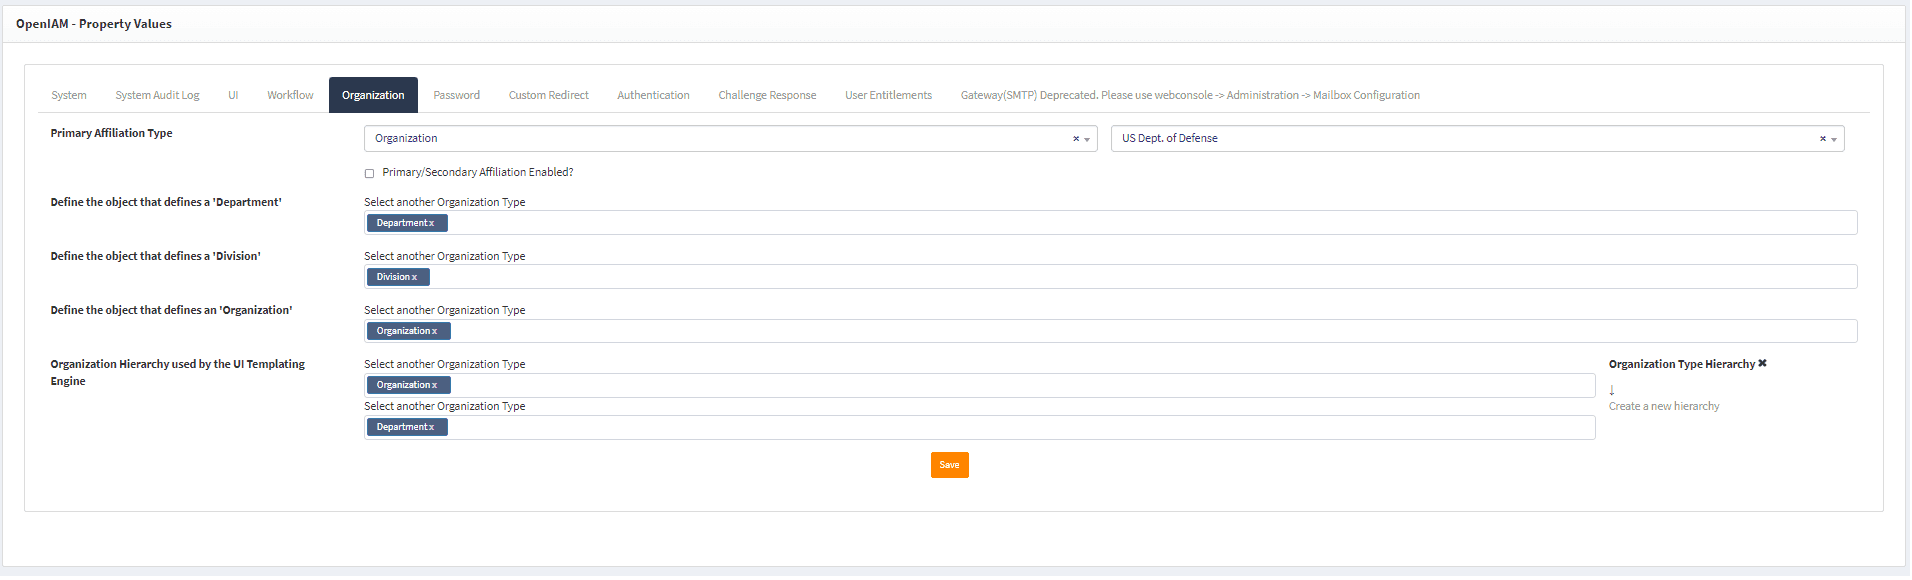
Task: Remove the Department tag under 'Department' definition
Action: (432, 223)
